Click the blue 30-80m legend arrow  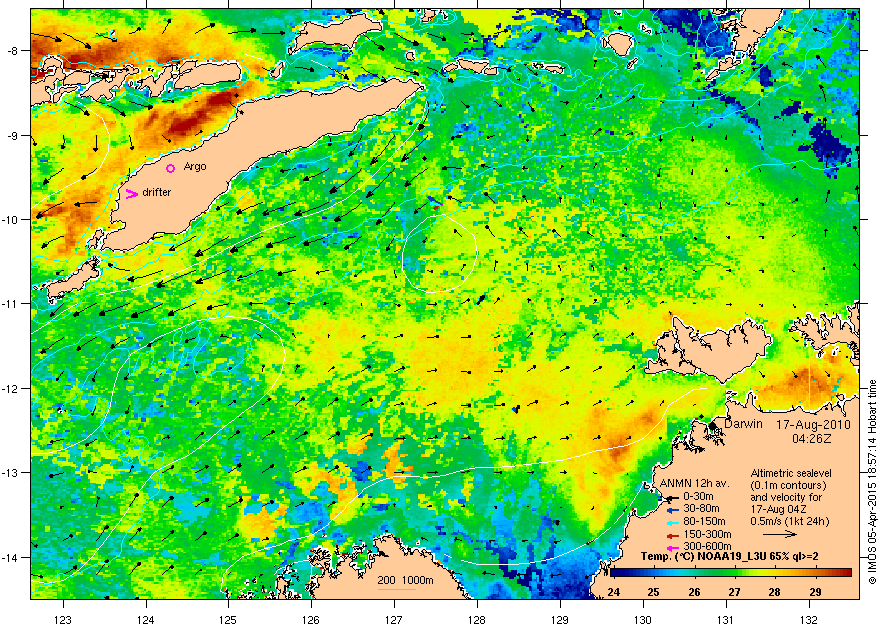[x=672, y=511]
